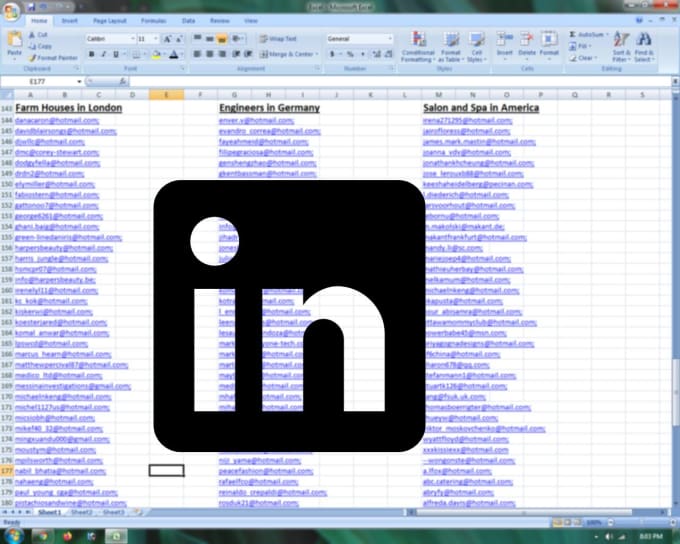Apply Percent Style format
Image resolution: width=680 pixels, height=544 pixels.
tap(350, 54)
